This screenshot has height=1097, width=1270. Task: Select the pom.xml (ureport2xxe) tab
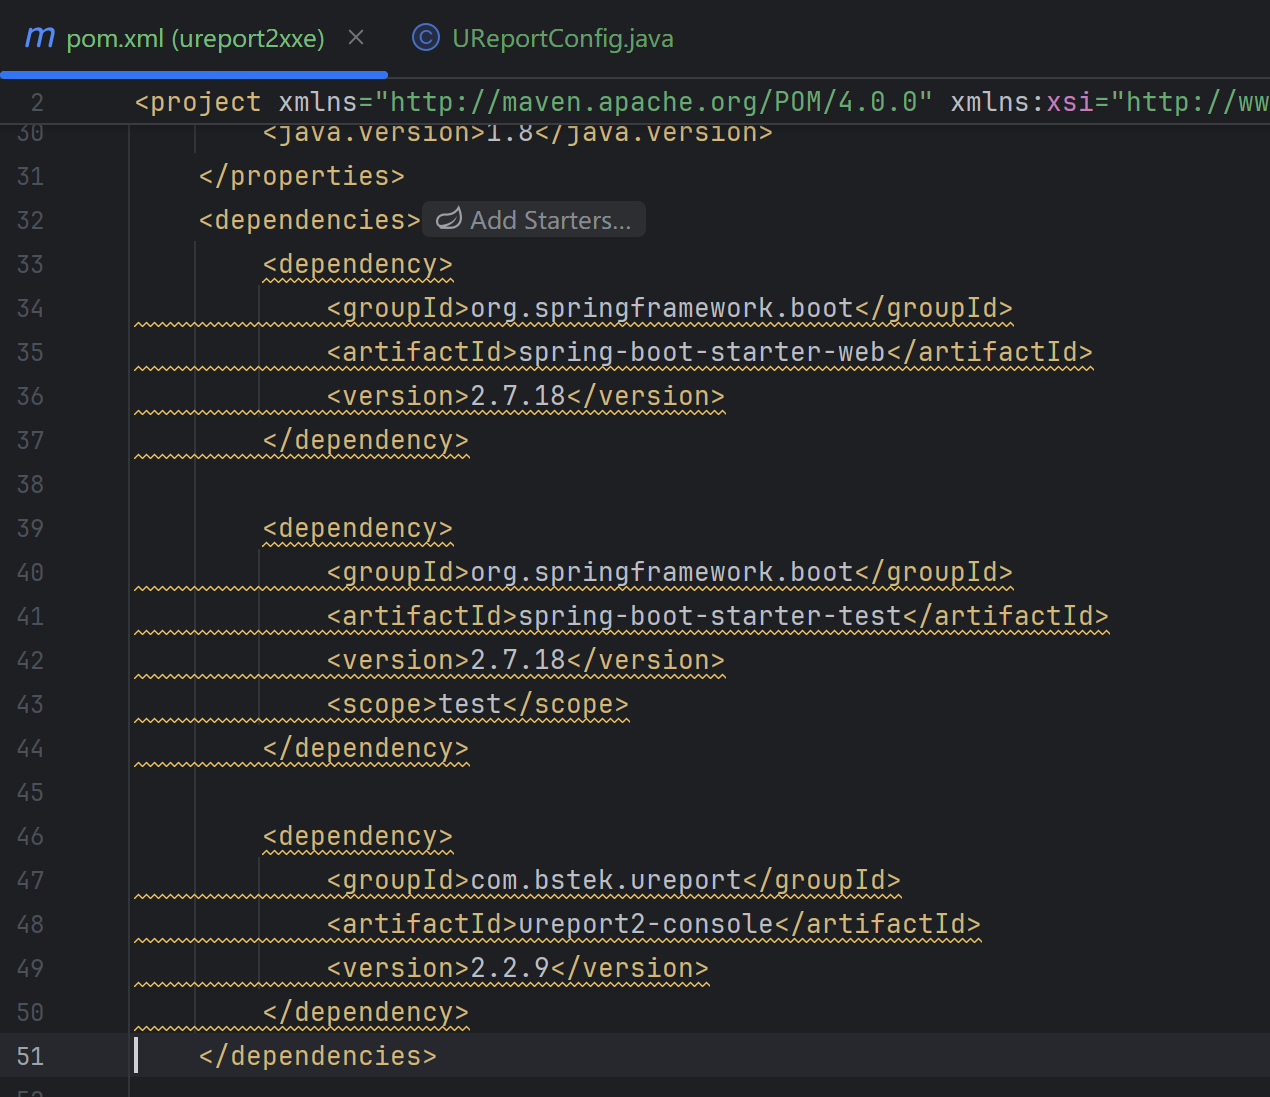[193, 37]
